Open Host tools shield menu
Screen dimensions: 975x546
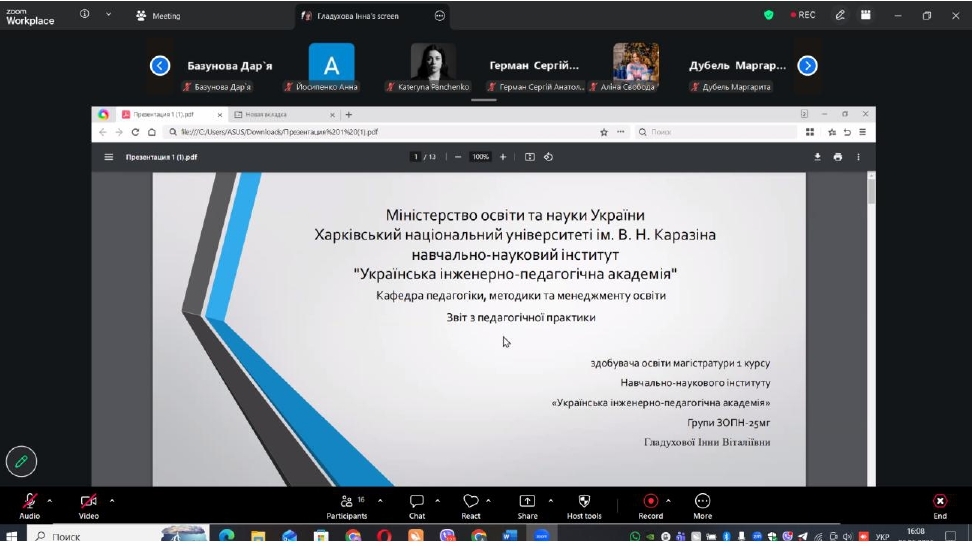coord(584,507)
